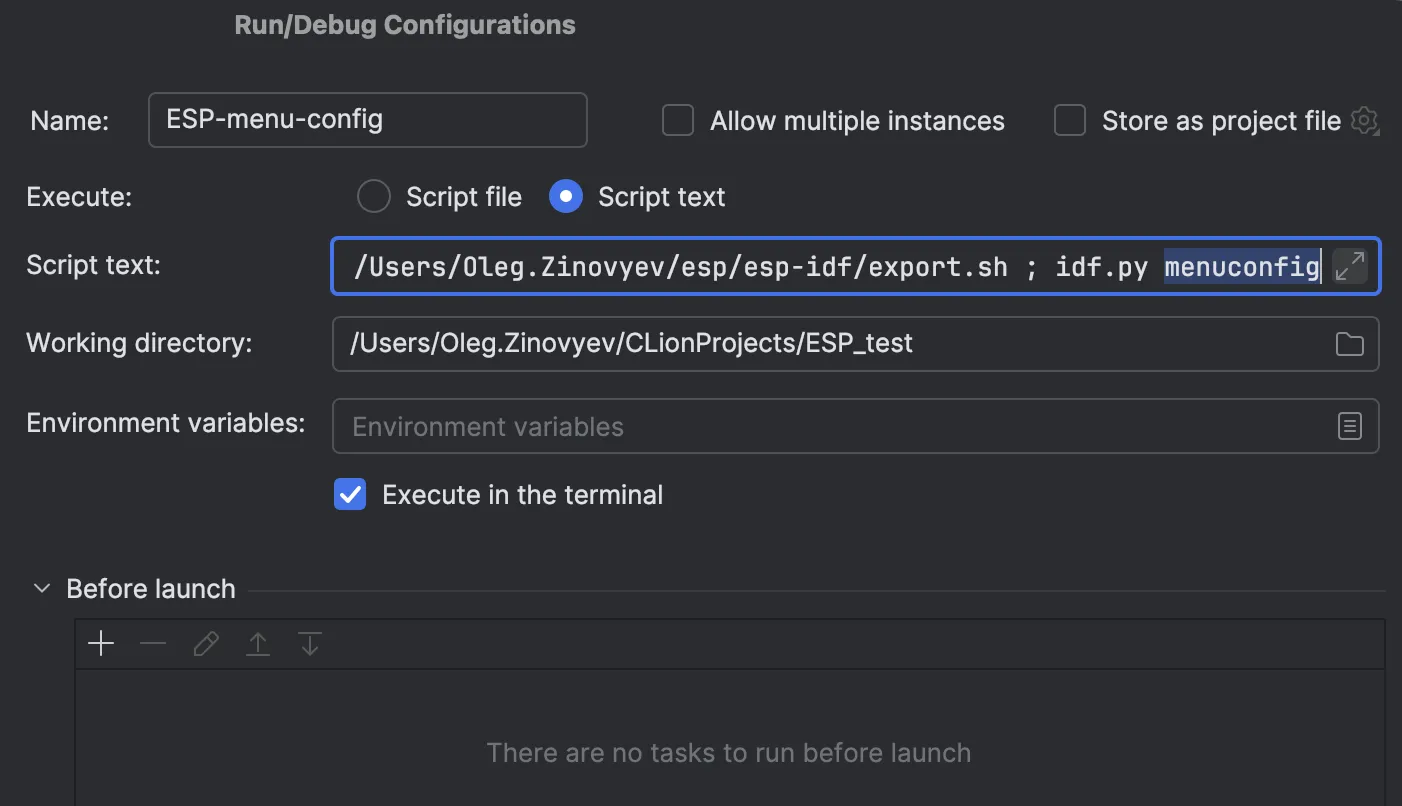This screenshot has height=806, width=1402.
Task: Click the empty Before launch tasks list
Action: pos(728,740)
